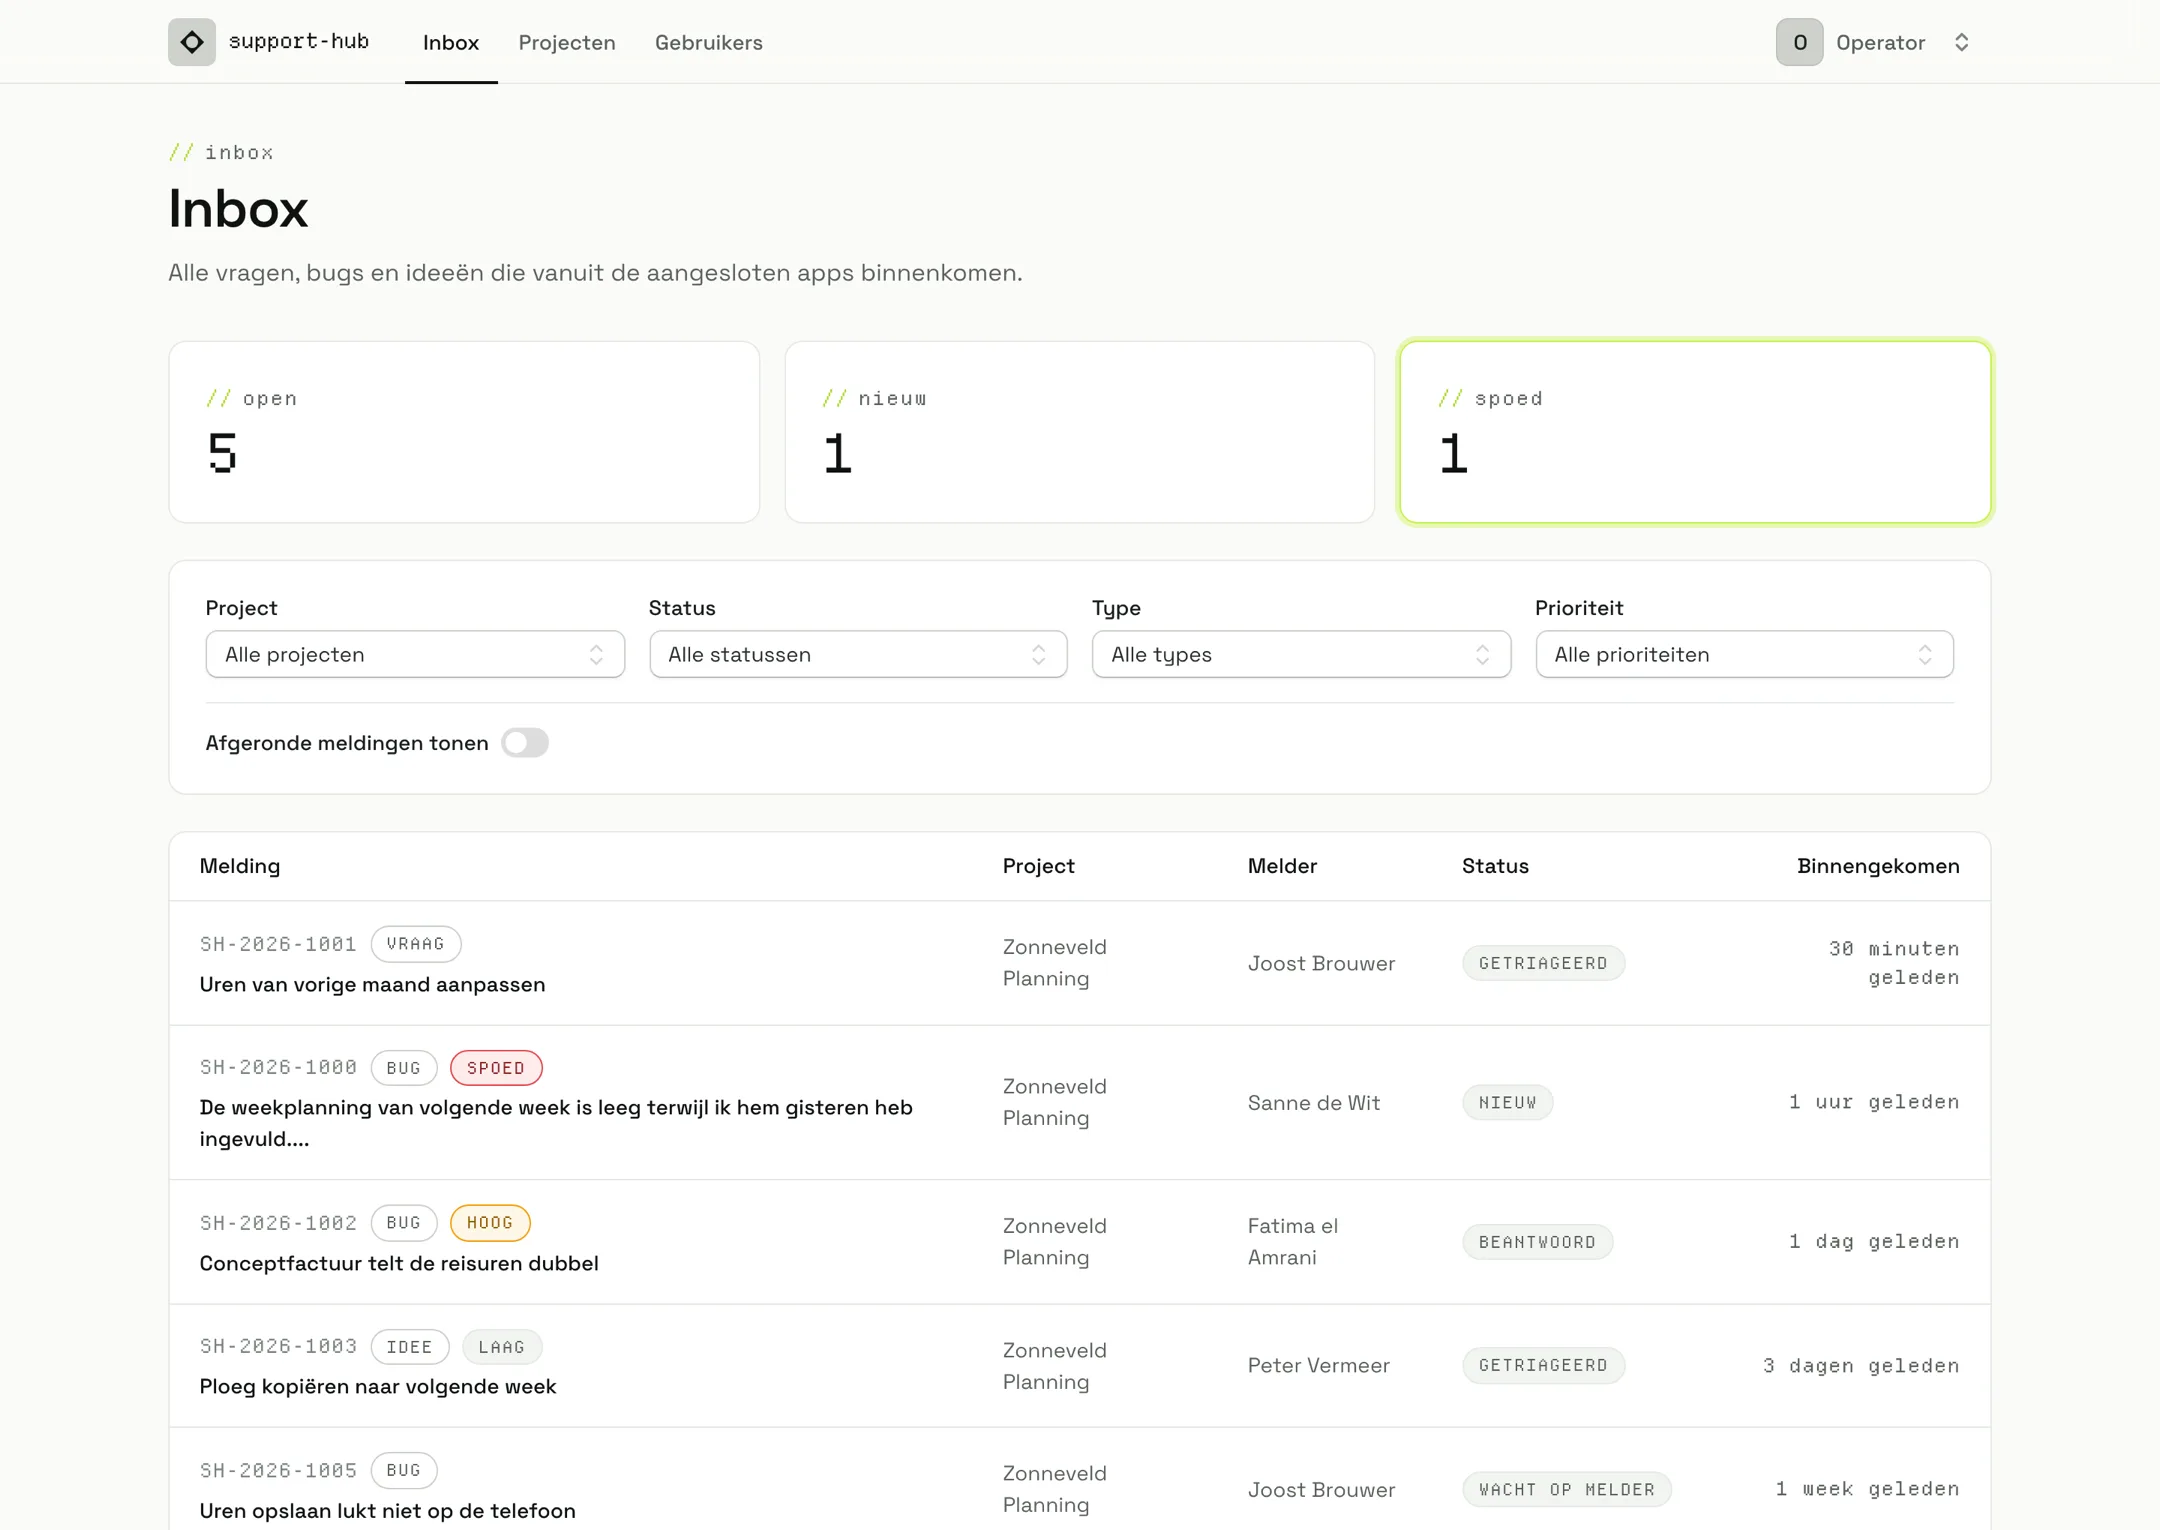The image size is (2160, 1530).
Task: Click the LAAG priority badge
Action: pos(502,1347)
